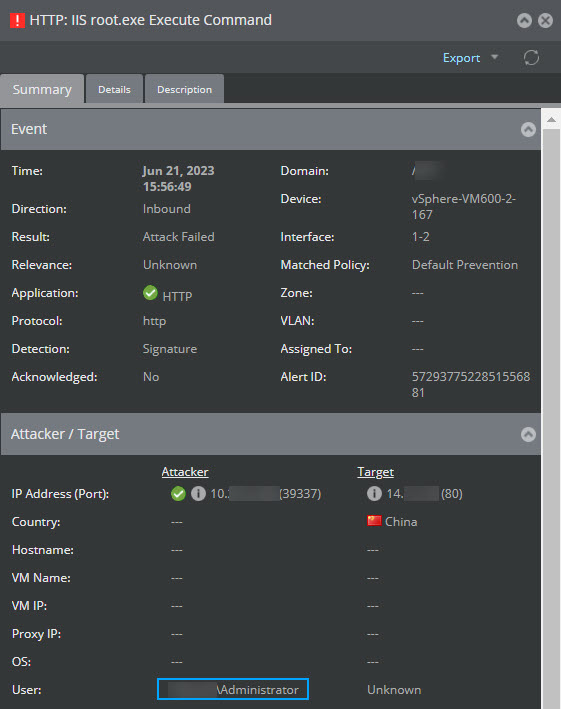Viewport: 561px width, 709px height.
Task: Click the red alert severity icon in title
Action: click(x=17, y=20)
